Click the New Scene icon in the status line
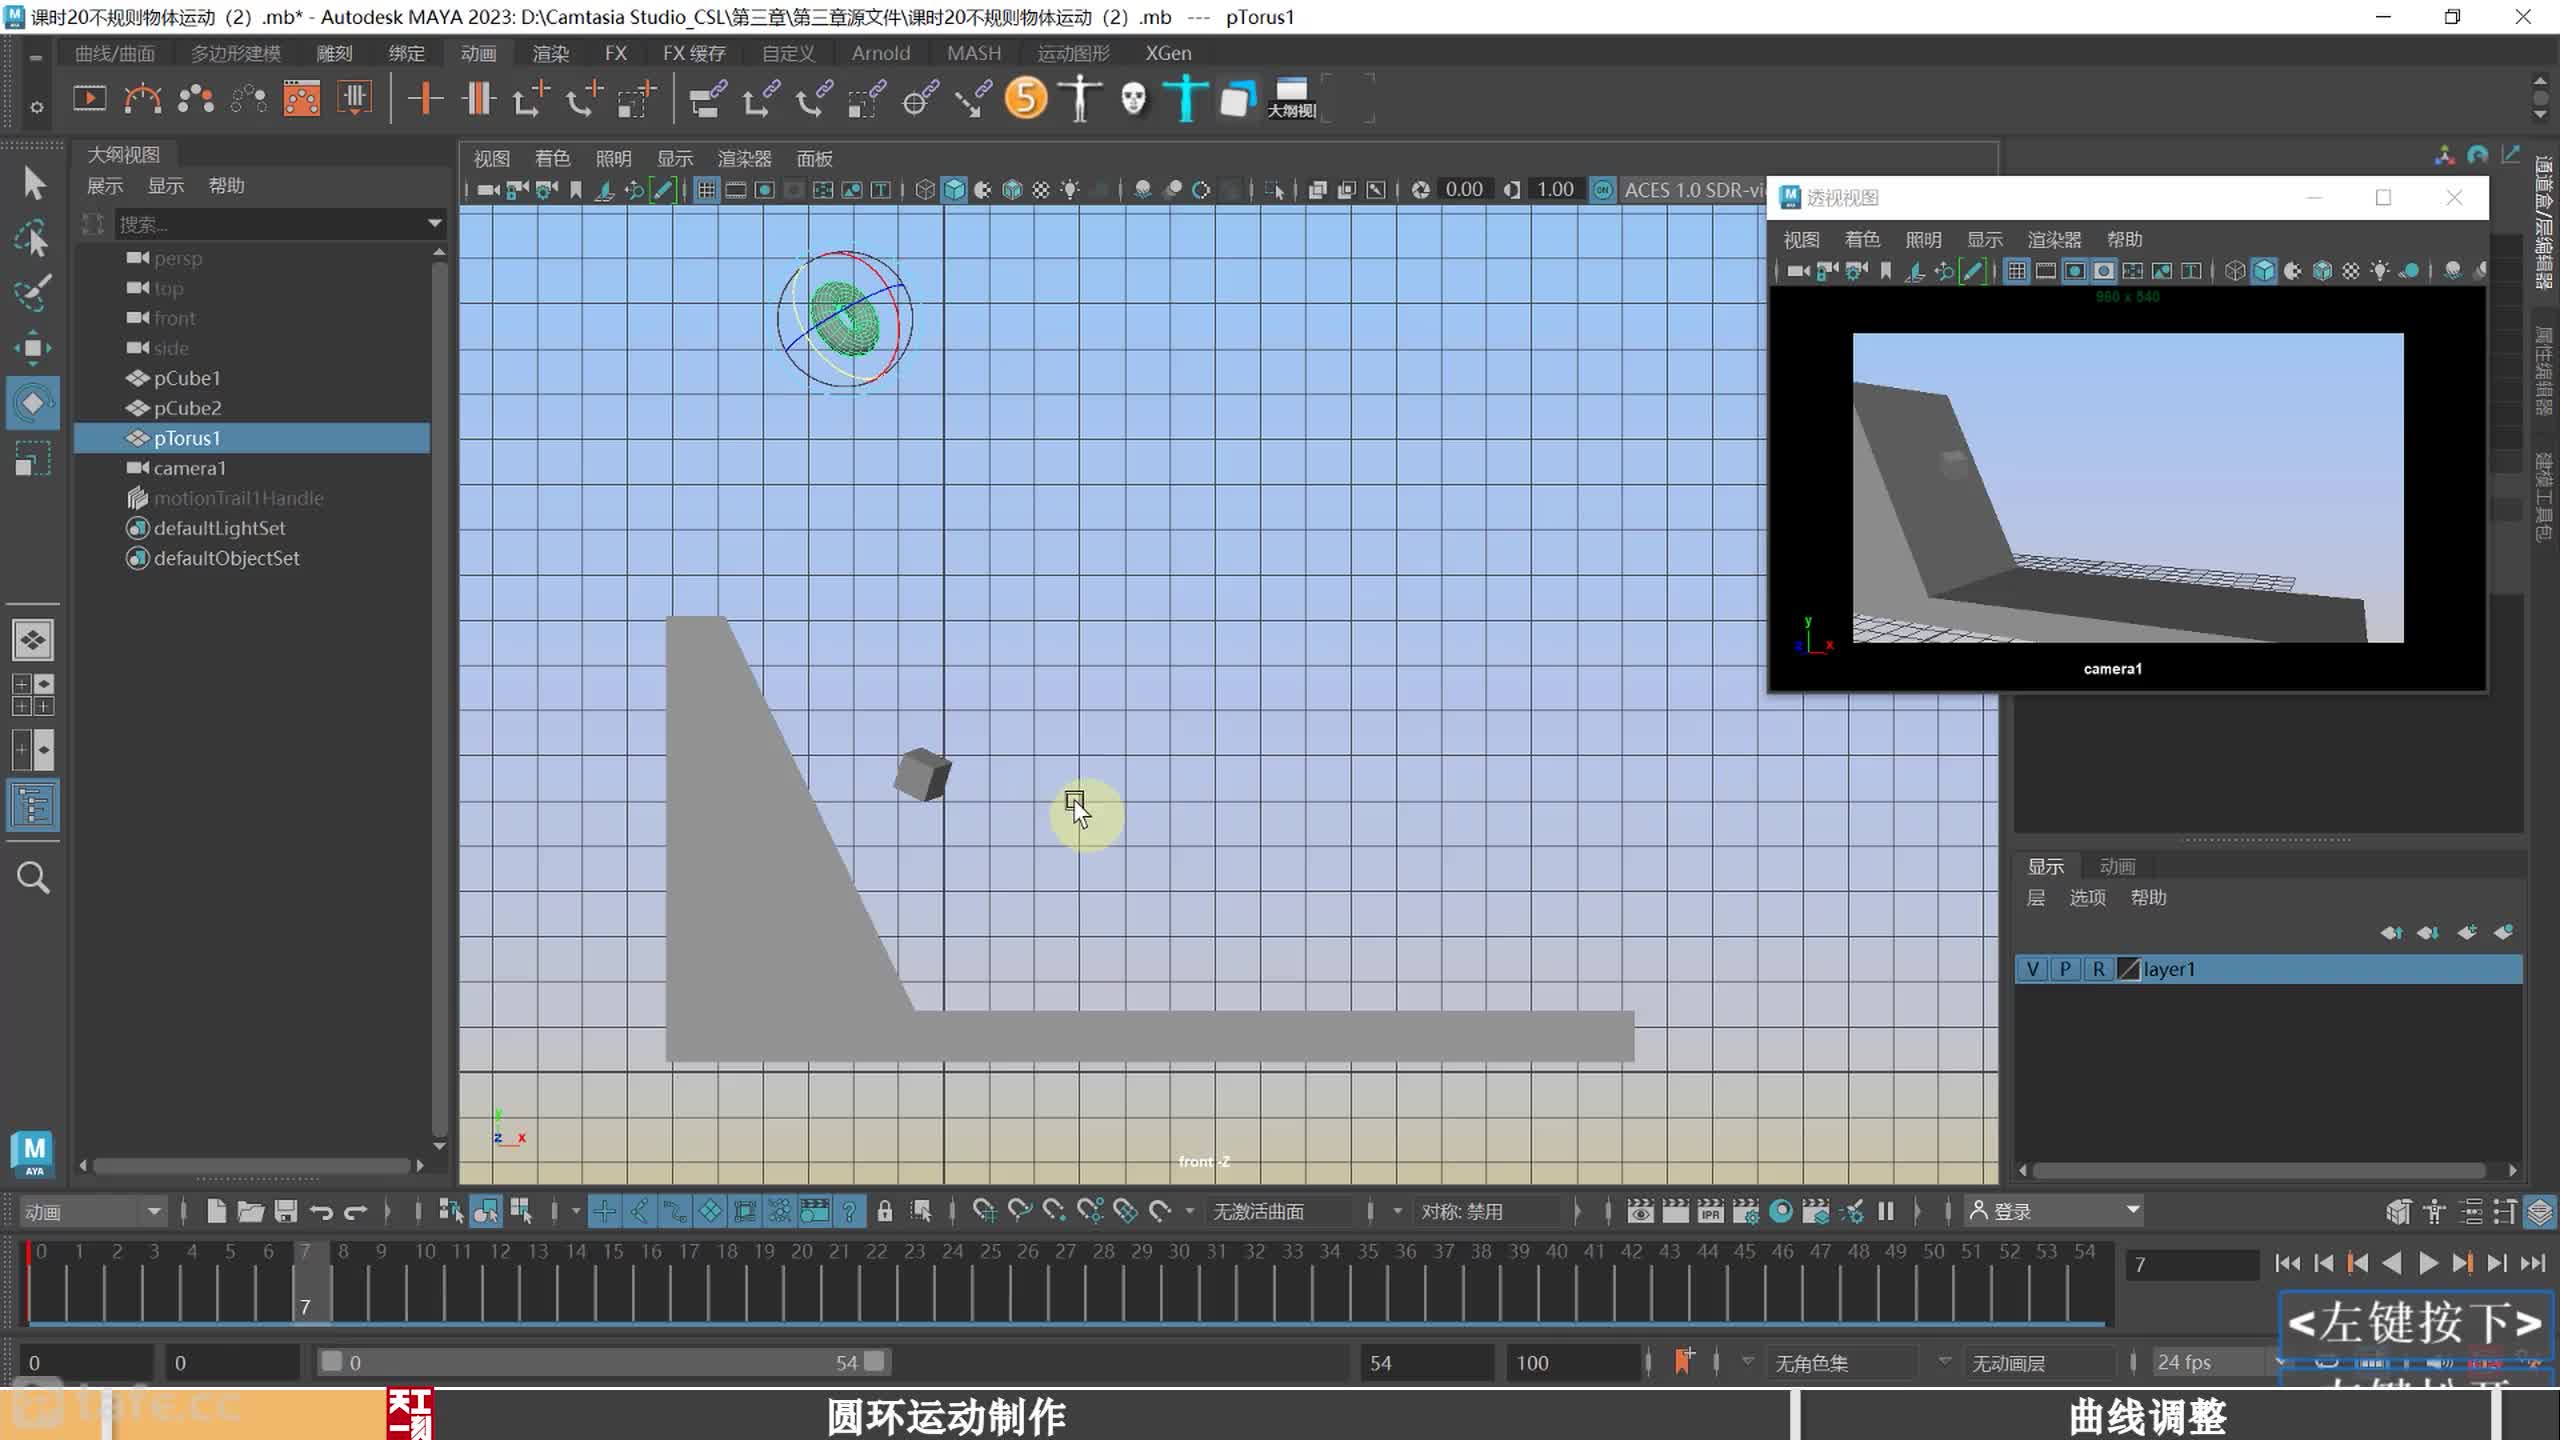This screenshot has height=1440, width=2560. (216, 1212)
